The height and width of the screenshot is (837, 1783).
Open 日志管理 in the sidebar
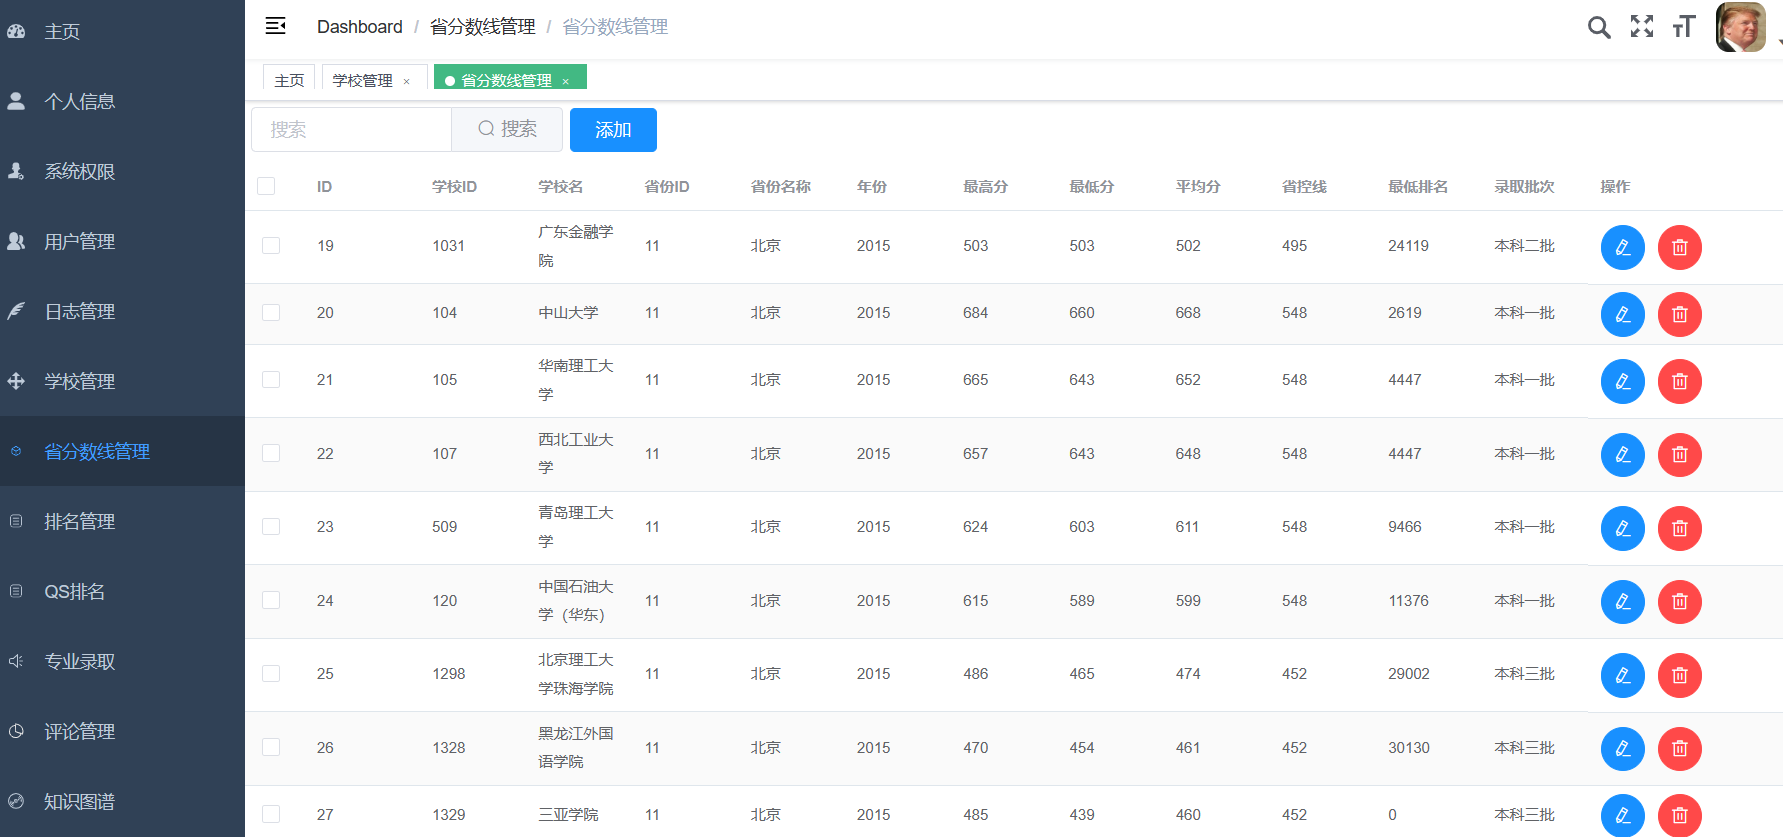point(122,311)
